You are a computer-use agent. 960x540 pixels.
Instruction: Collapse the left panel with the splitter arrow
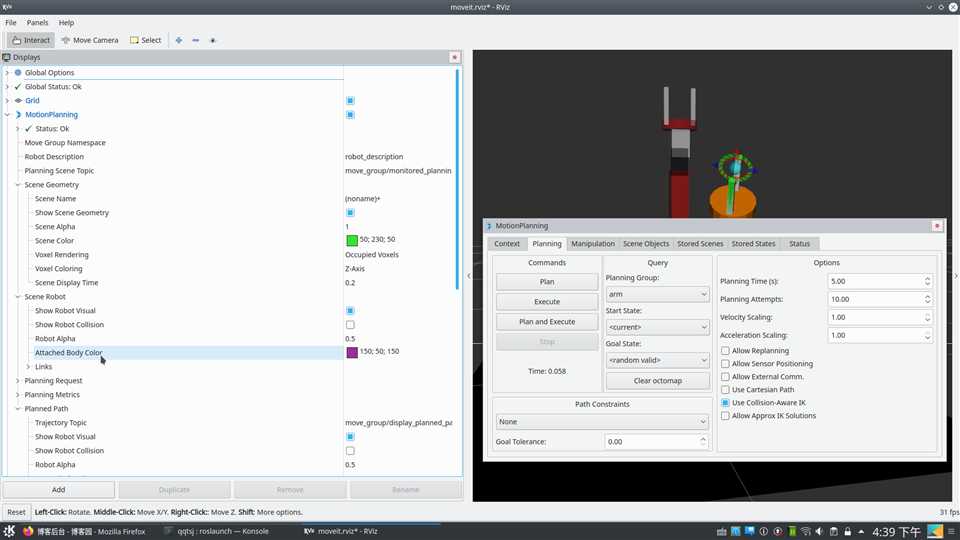468,276
